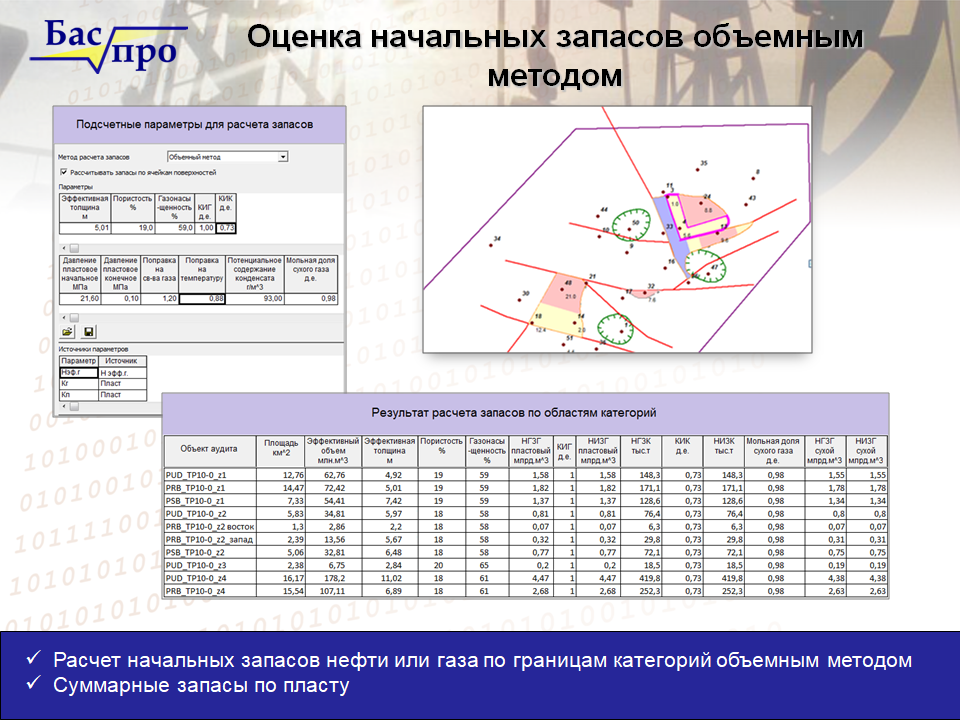The width and height of the screenshot is (960, 720).
Task: Click scrollbar thumb under the parameter sources table
Action: coord(74,407)
